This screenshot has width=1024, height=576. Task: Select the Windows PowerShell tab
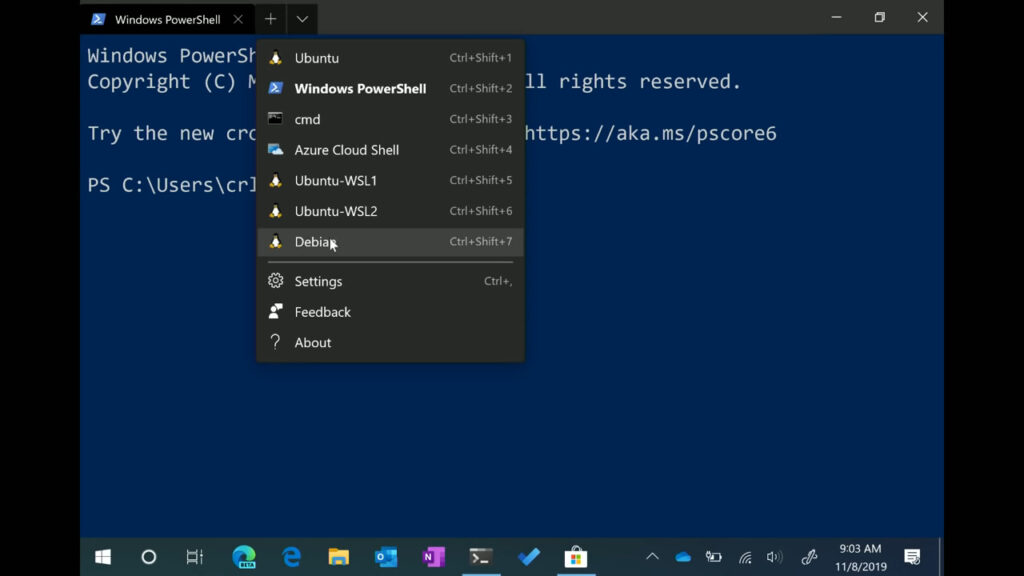click(168, 20)
